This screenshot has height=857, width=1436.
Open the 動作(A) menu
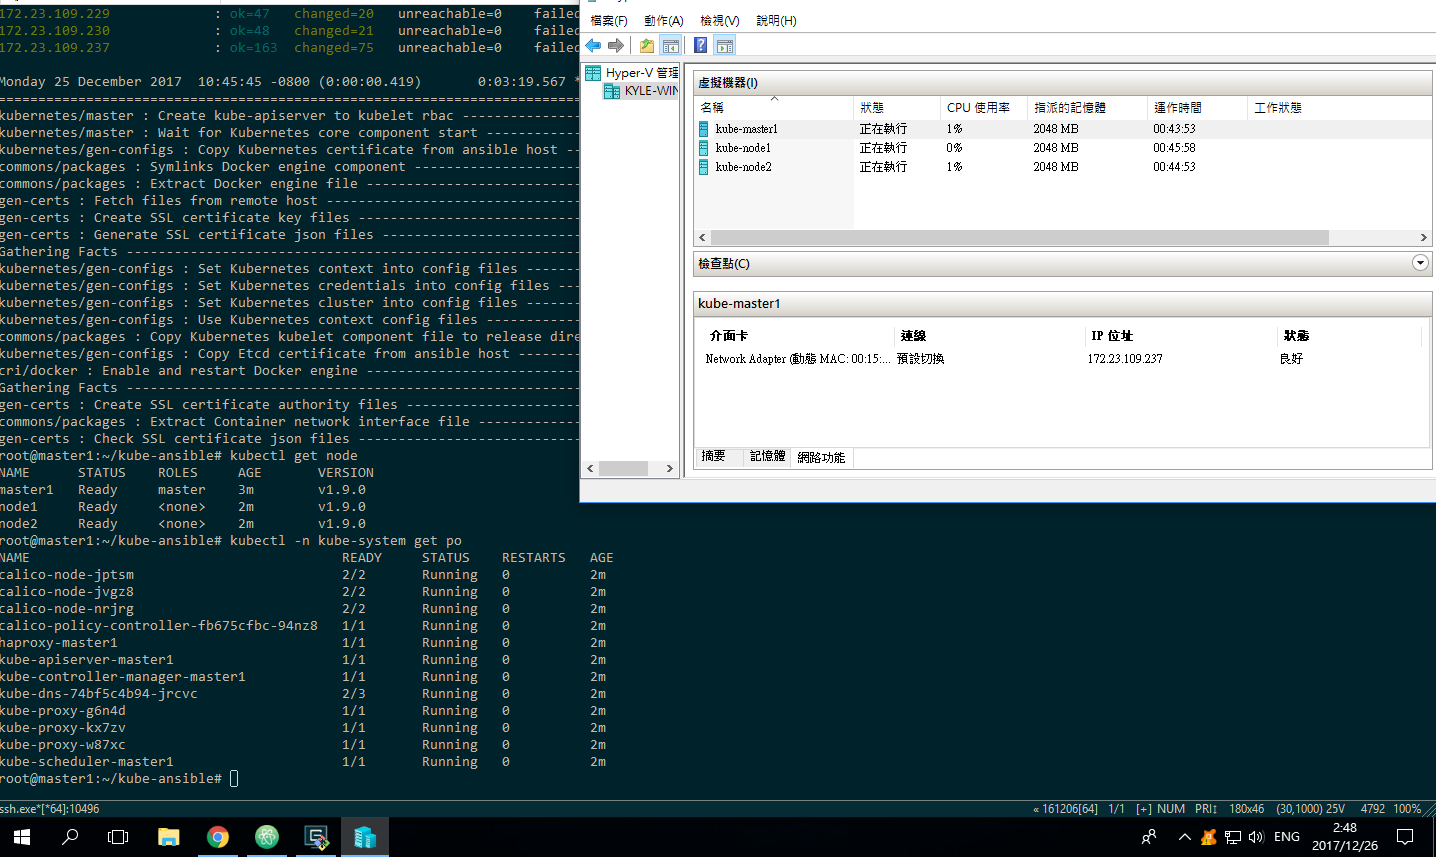pyautogui.click(x=664, y=21)
